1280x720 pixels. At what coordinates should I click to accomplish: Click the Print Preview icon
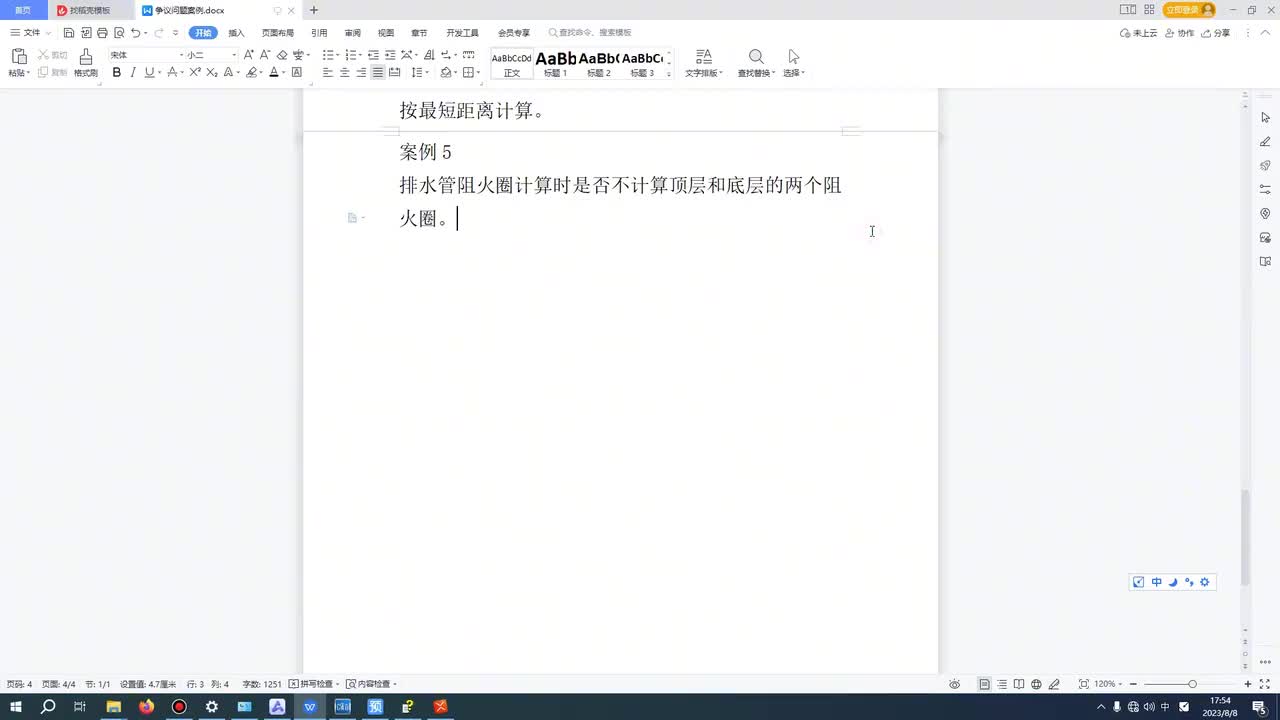119,33
